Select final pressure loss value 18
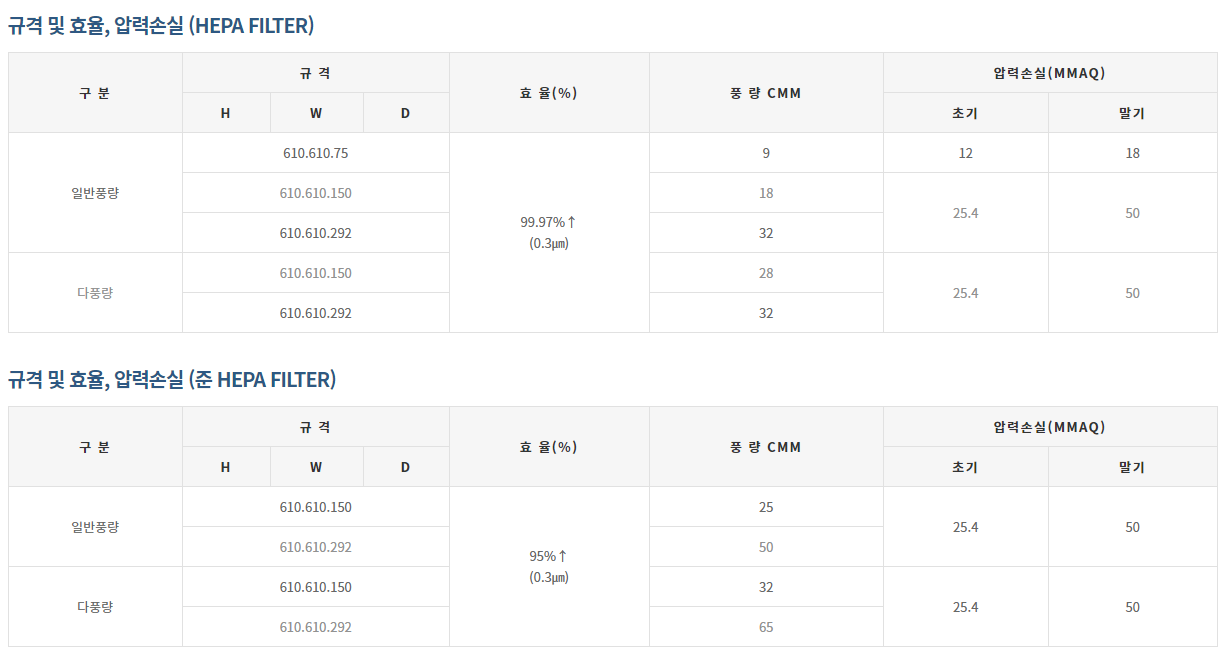 coord(1131,153)
